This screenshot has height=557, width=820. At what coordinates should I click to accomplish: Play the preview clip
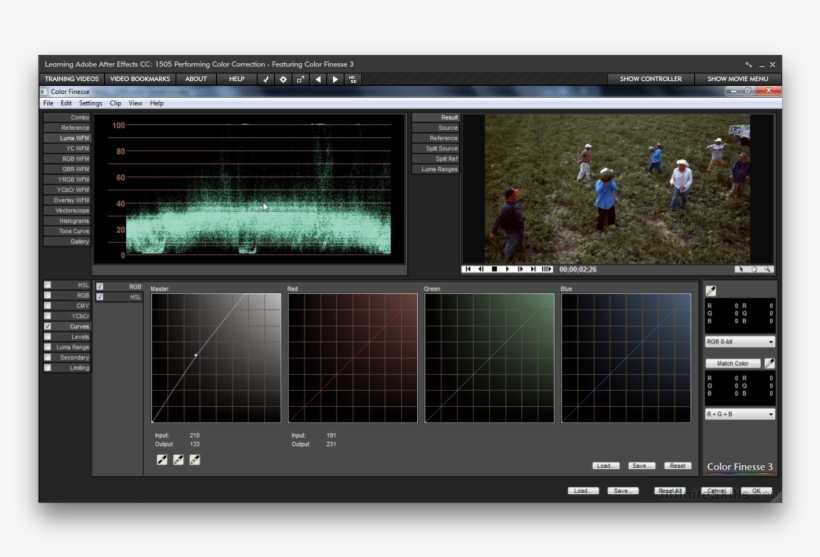click(x=507, y=269)
